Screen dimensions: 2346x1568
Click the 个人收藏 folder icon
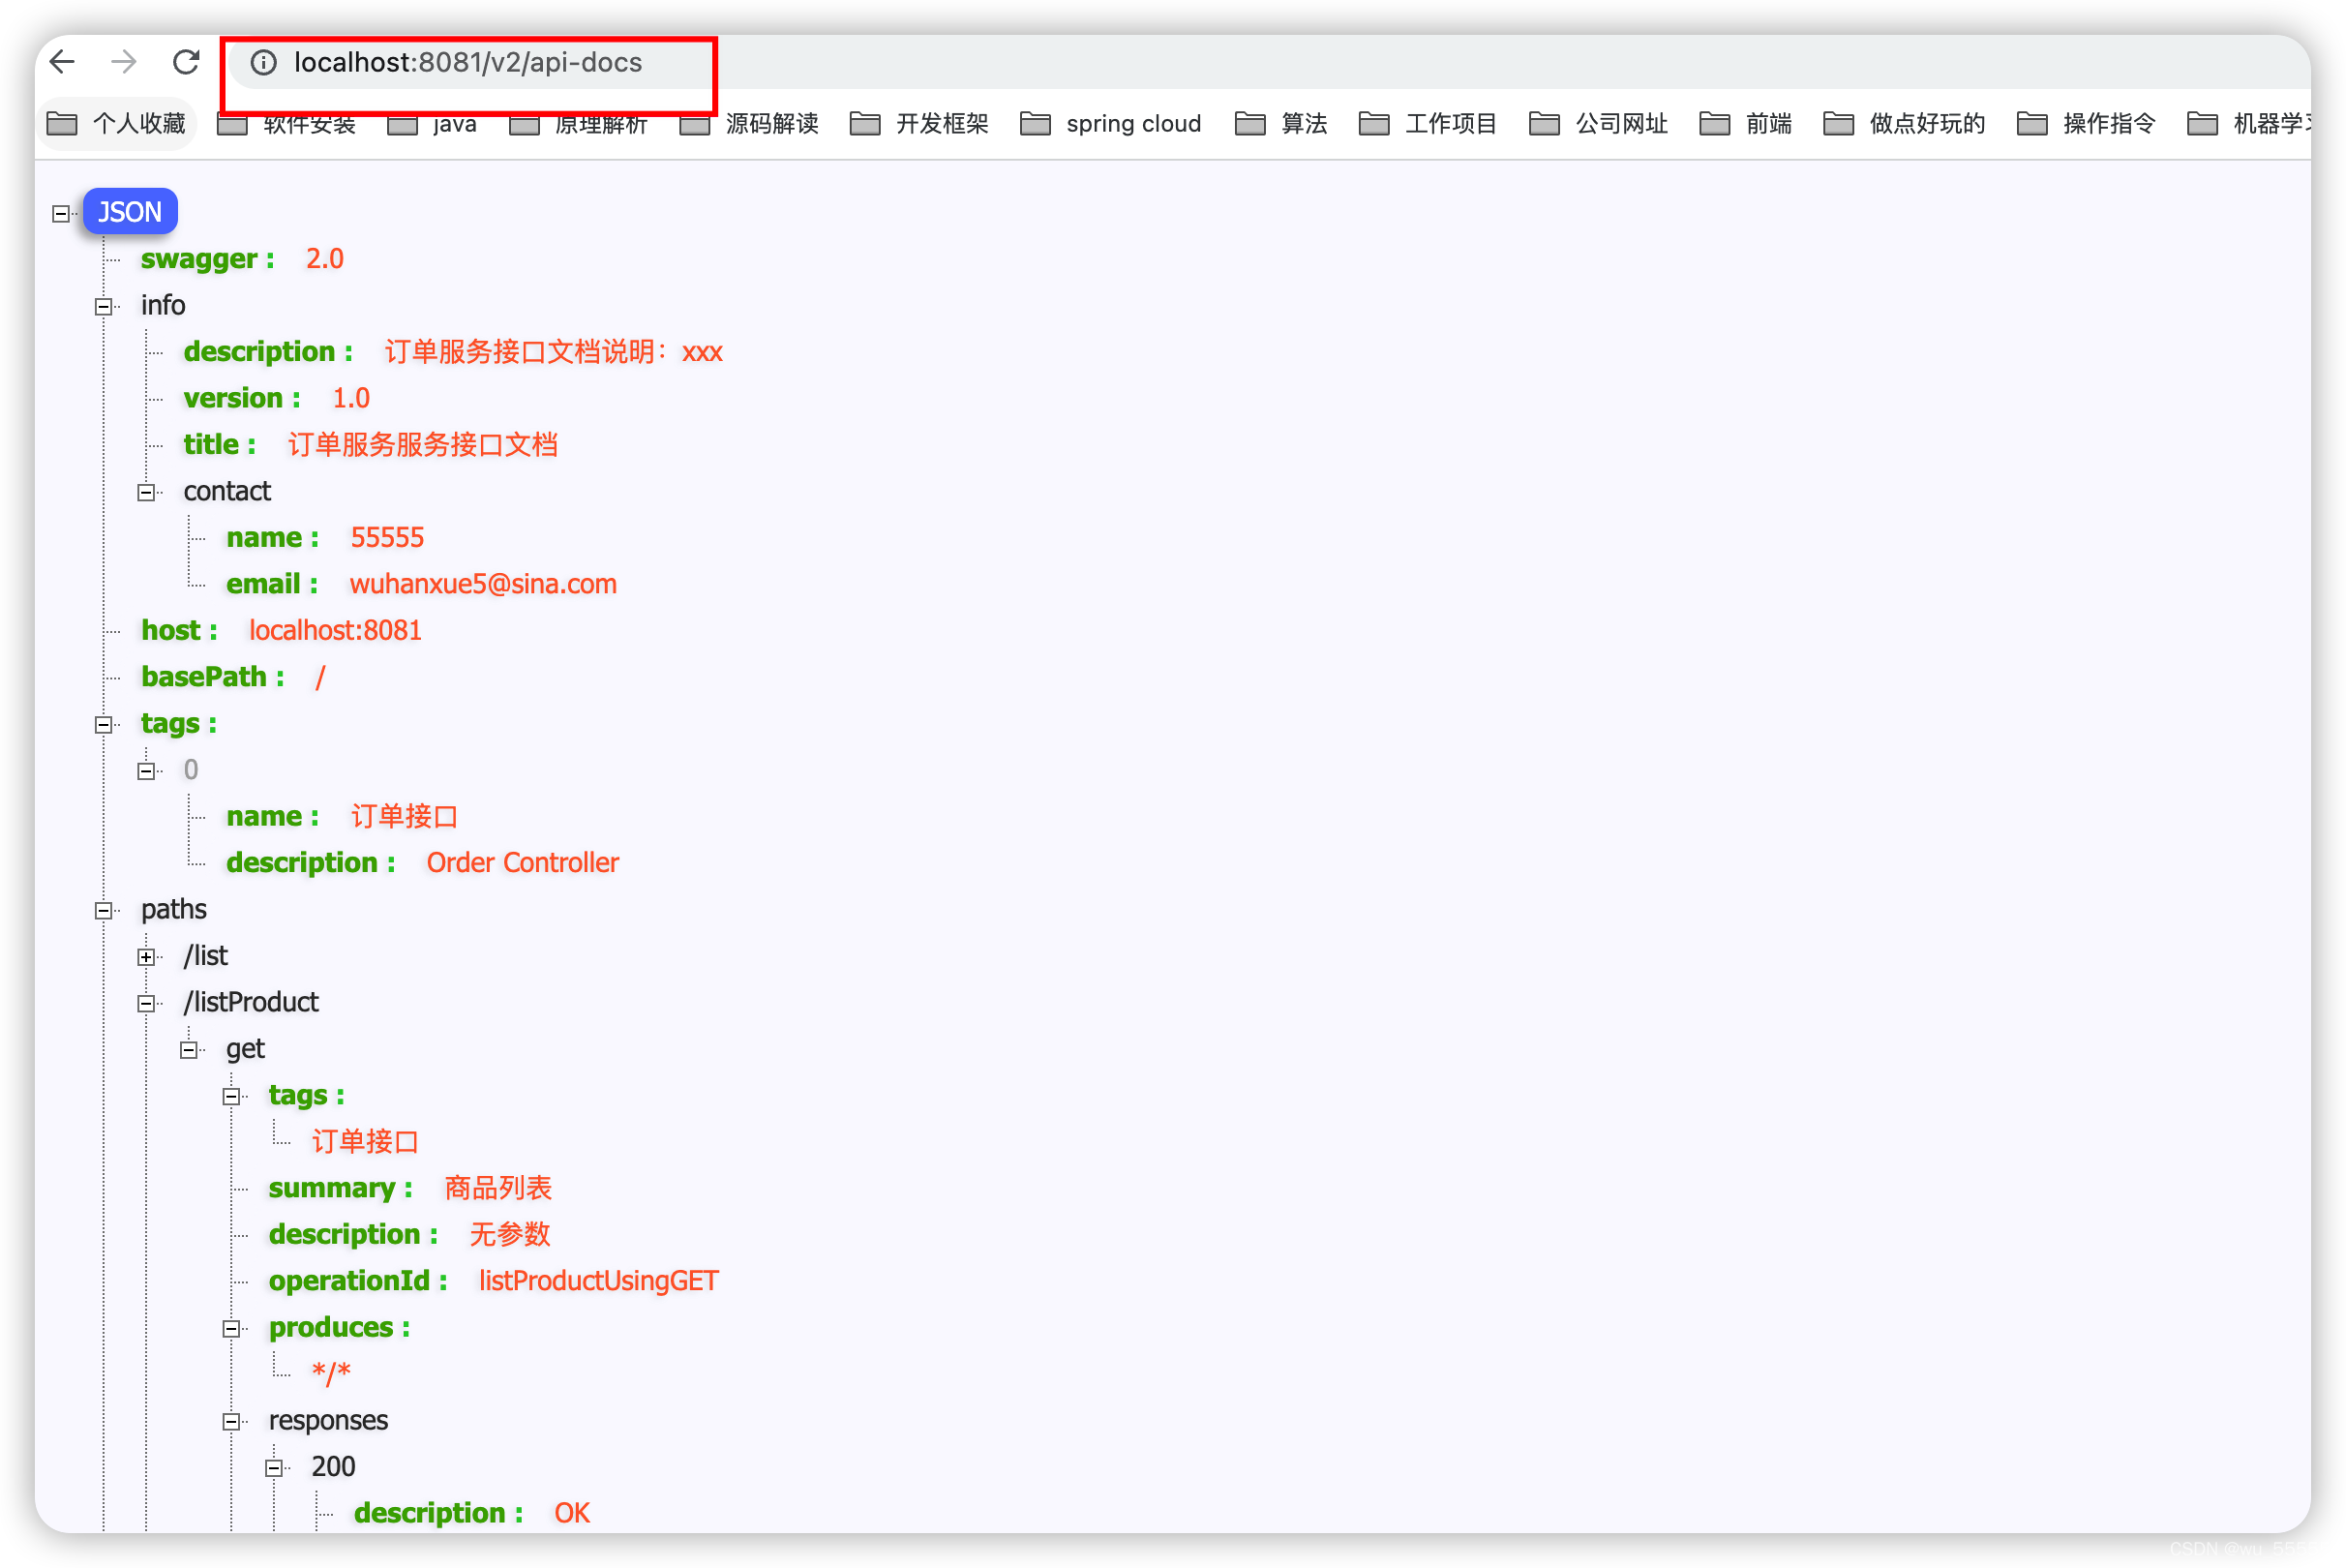62,122
